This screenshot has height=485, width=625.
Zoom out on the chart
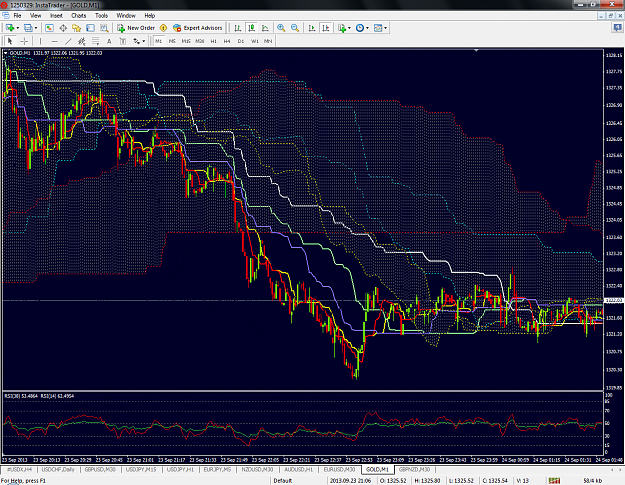(x=295, y=28)
